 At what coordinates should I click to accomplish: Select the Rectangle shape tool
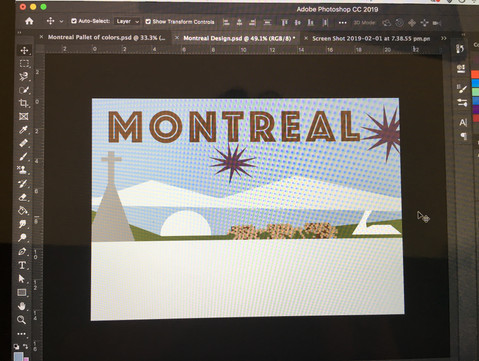pyautogui.click(x=22, y=292)
